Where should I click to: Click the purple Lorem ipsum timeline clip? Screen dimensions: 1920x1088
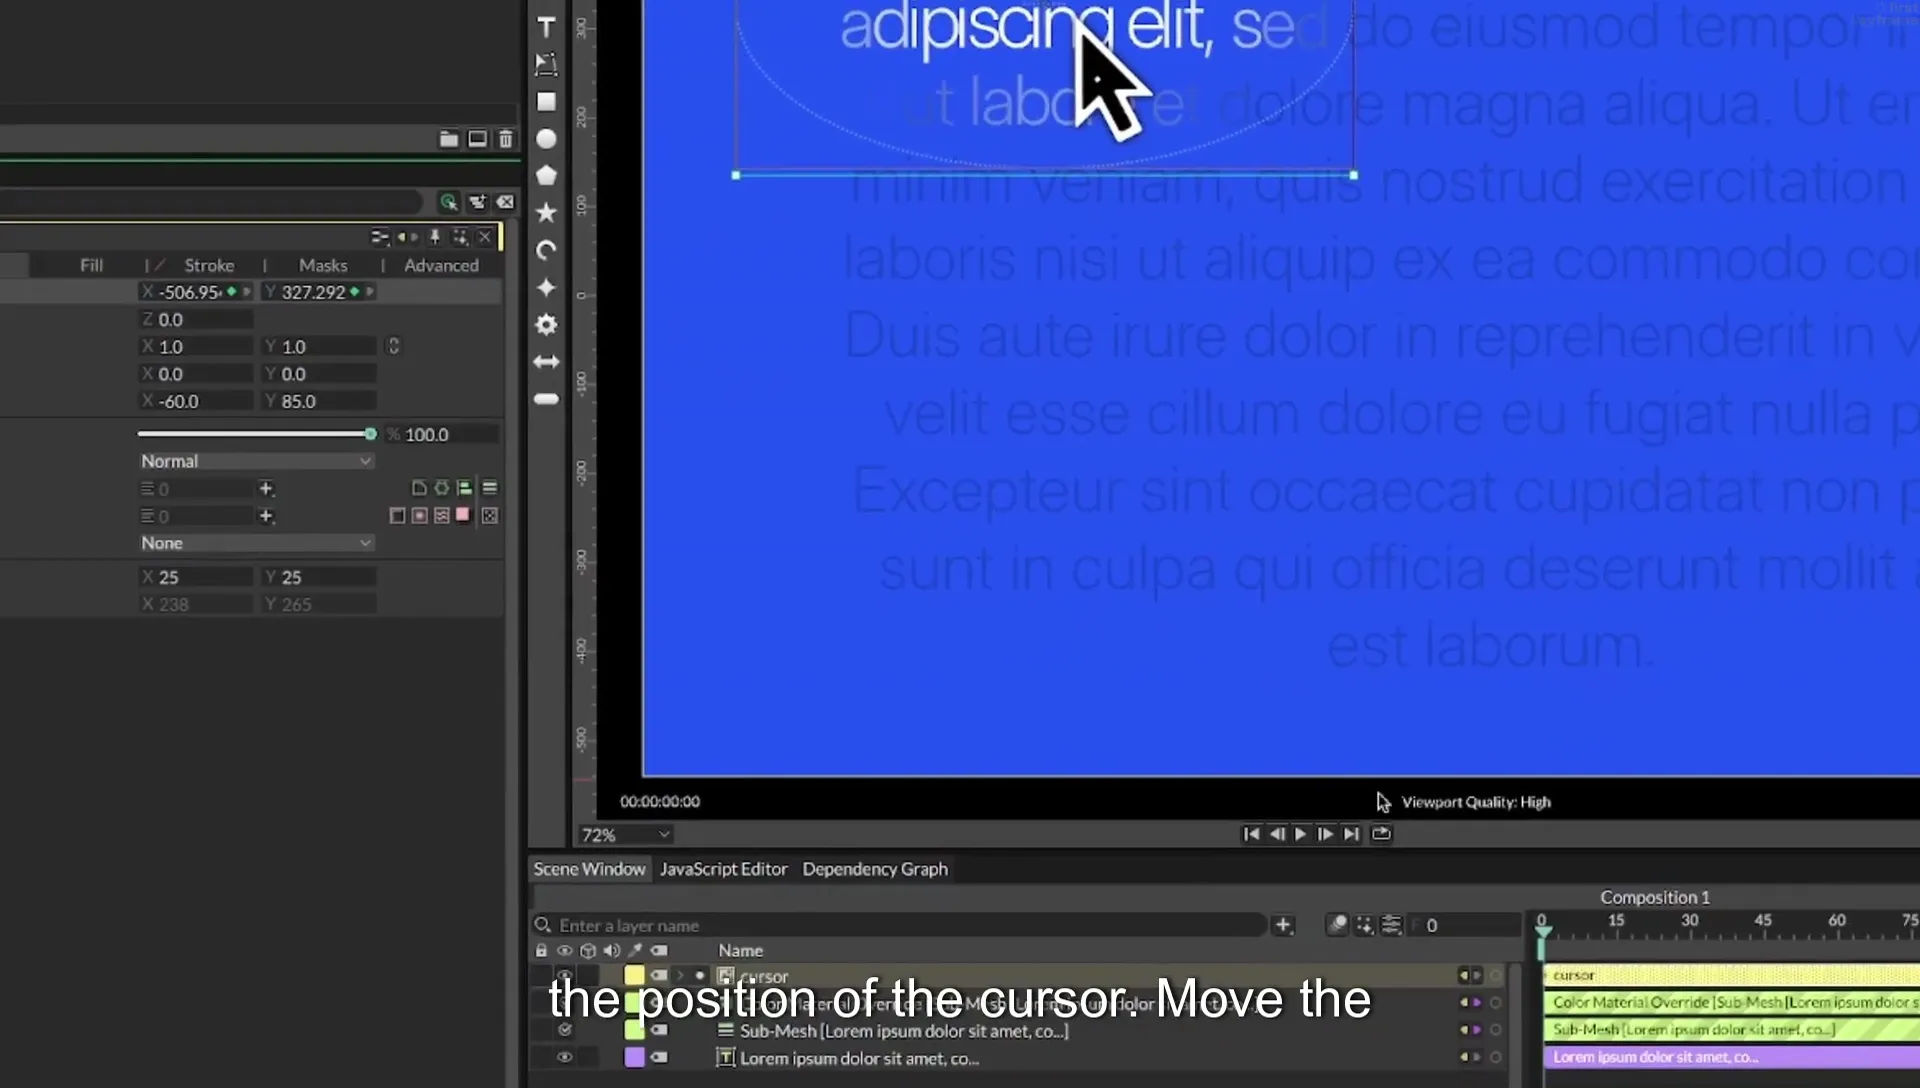point(1732,1057)
